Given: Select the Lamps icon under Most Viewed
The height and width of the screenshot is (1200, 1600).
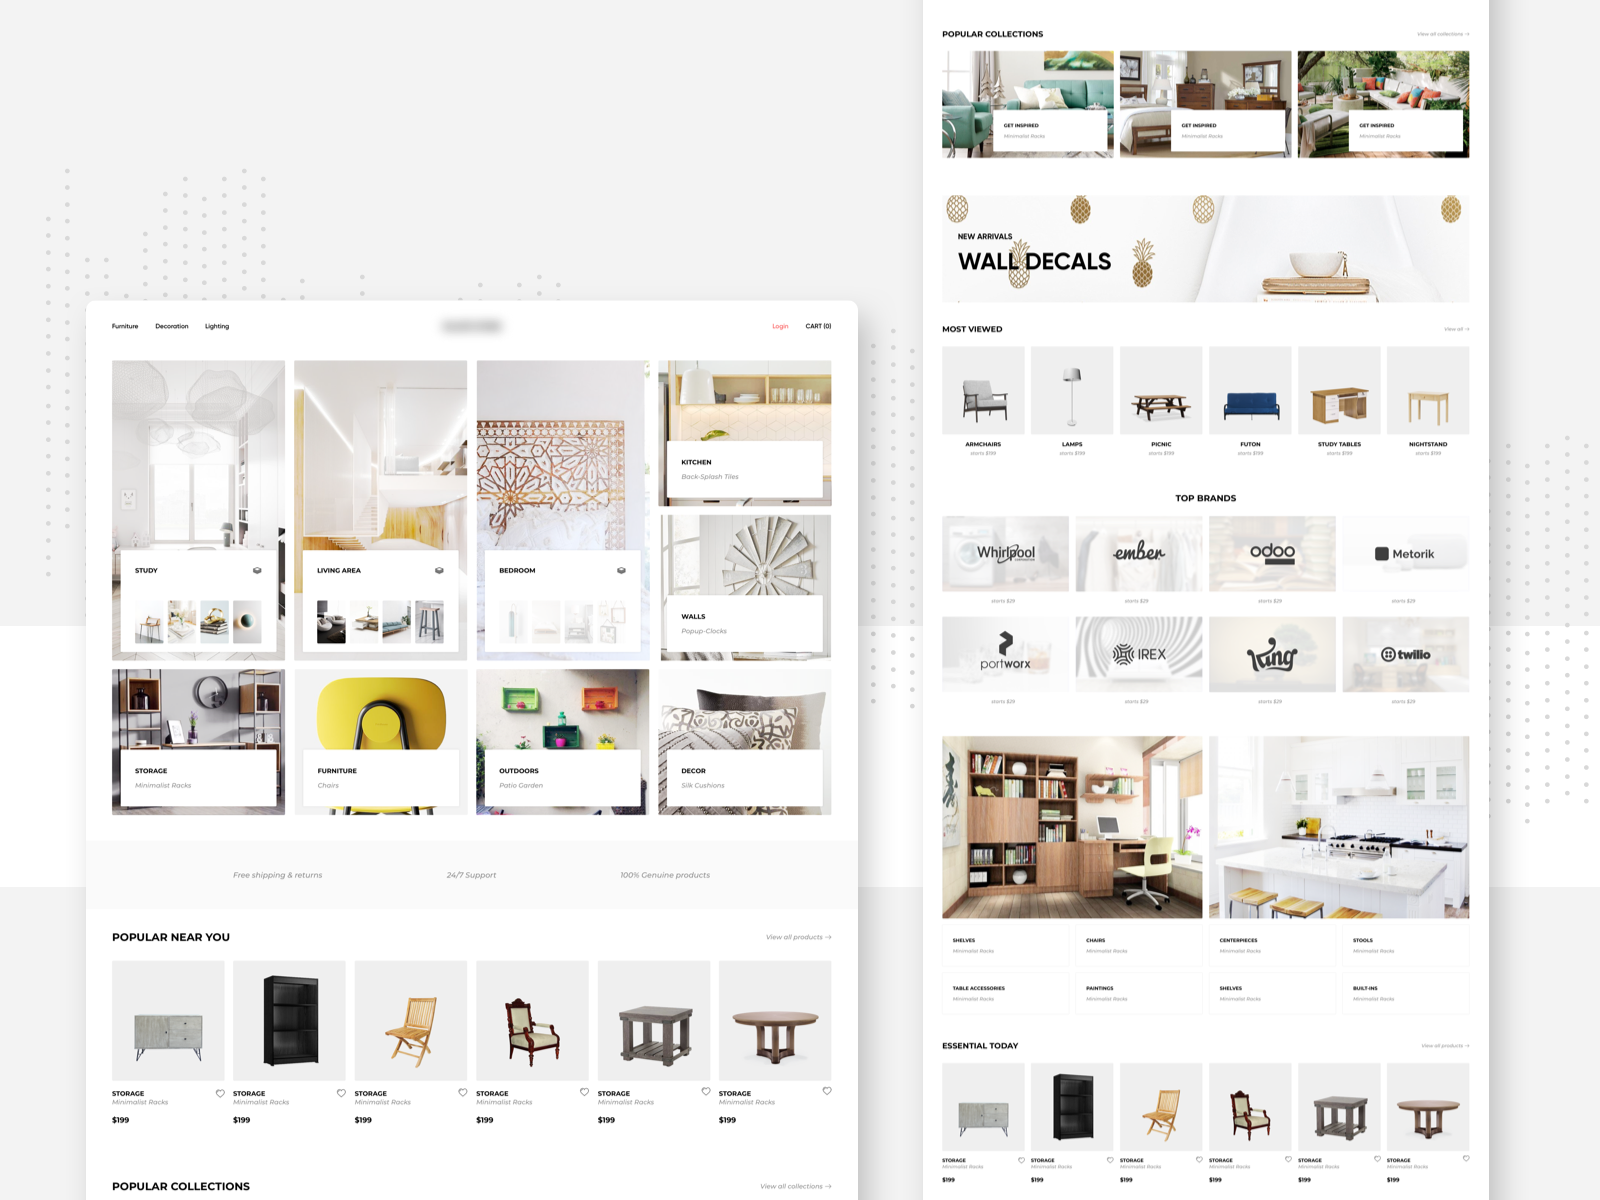Looking at the screenshot, I should pos(1072,390).
